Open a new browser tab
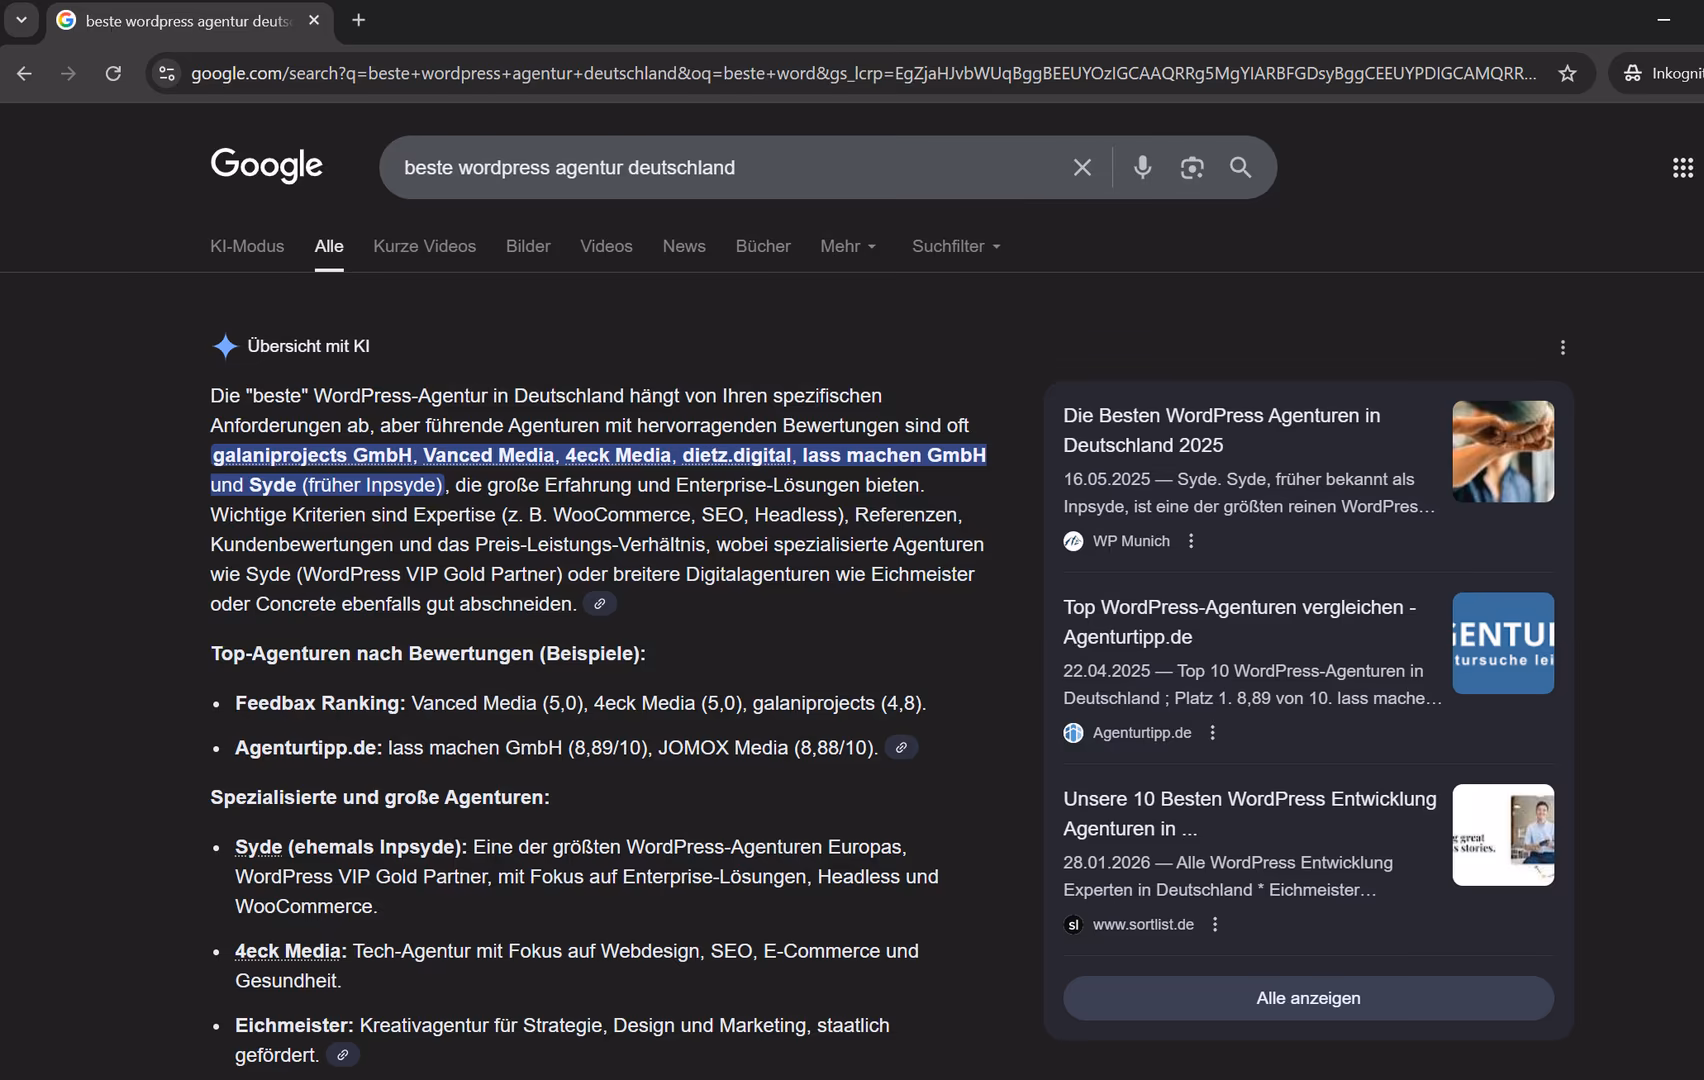1704x1080 pixels. pyautogui.click(x=359, y=20)
